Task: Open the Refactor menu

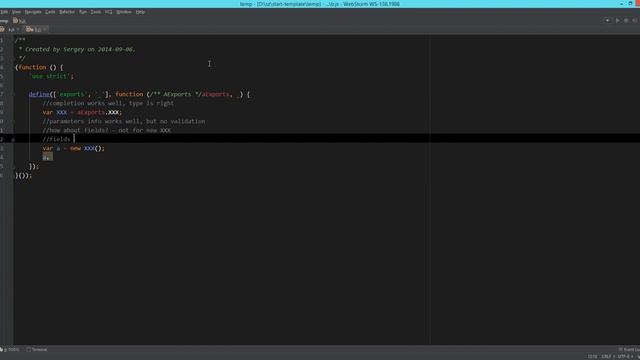Action: 67,12
